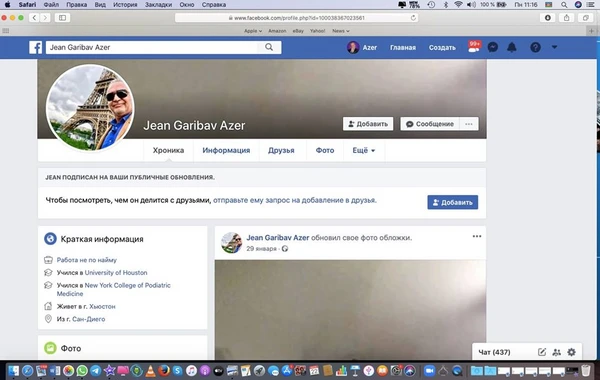Click the Safari address bar
Viewport: 600px width, 380px height.
pos(296,18)
